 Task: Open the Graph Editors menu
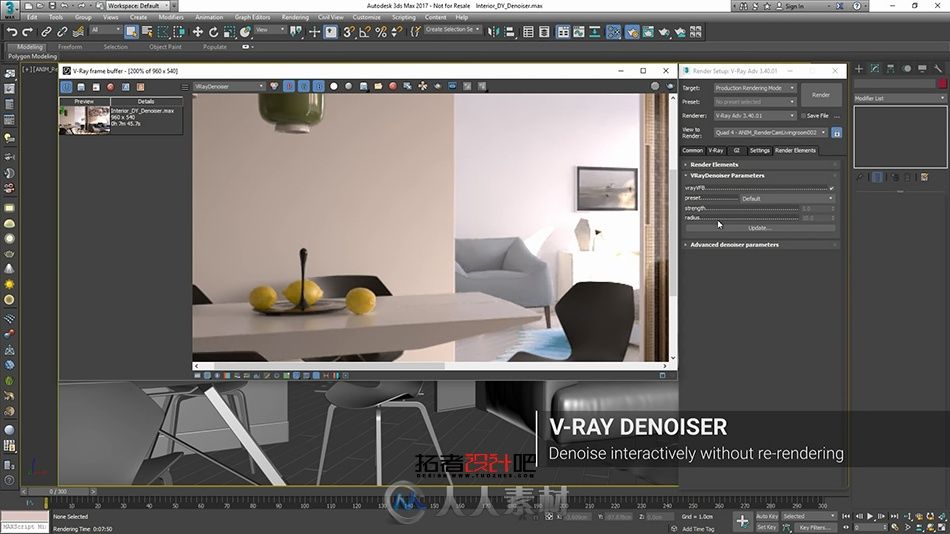click(x=253, y=17)
